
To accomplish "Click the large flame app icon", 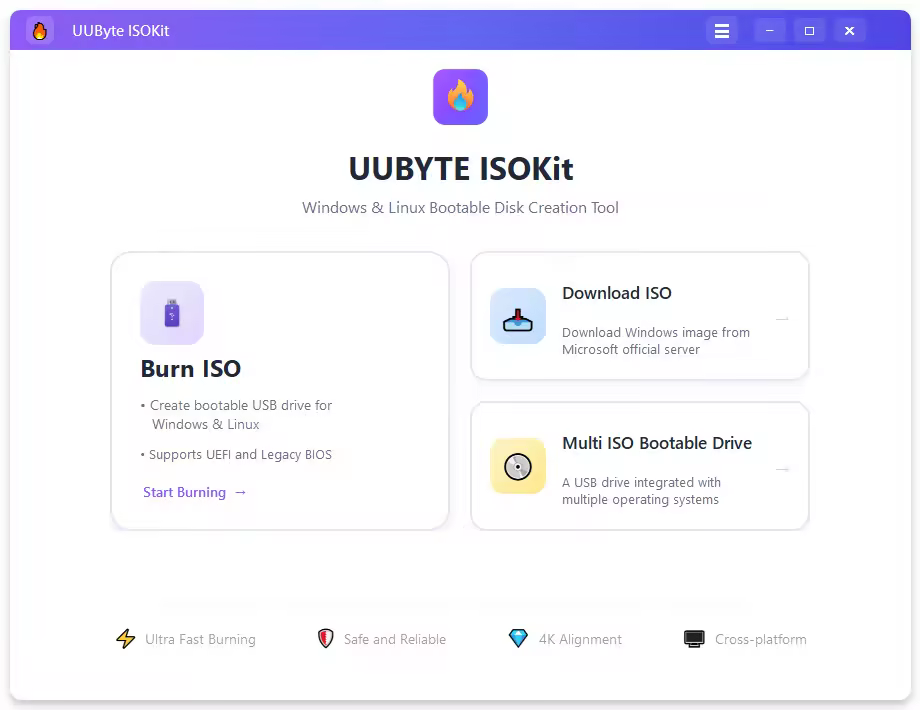I will click(x=461, y=97).
